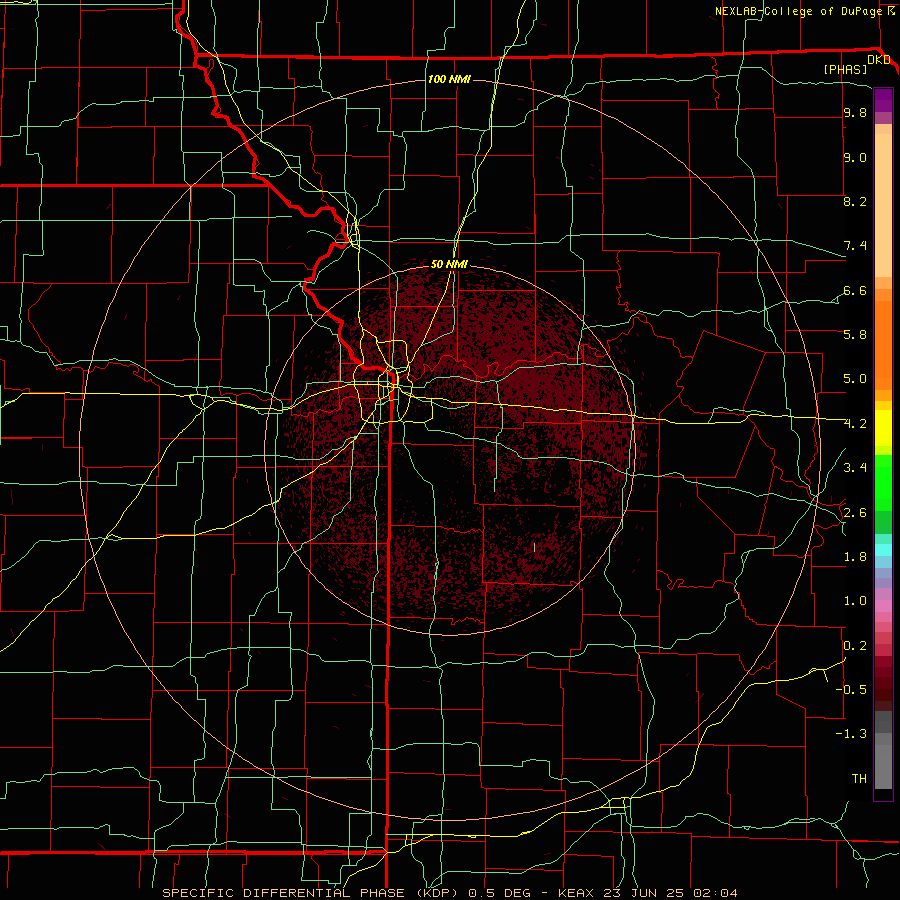The width and height of the screenshot is (900, 900).
Task: Click the 7.4 scale value
Action: (855, 246)
